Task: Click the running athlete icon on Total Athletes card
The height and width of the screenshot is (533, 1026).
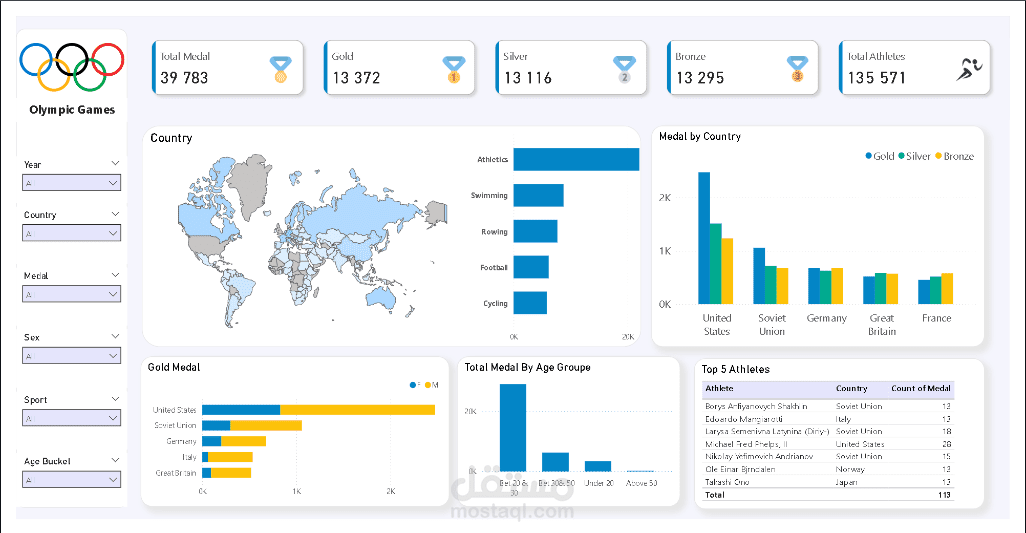Action: tap(969, 69)
